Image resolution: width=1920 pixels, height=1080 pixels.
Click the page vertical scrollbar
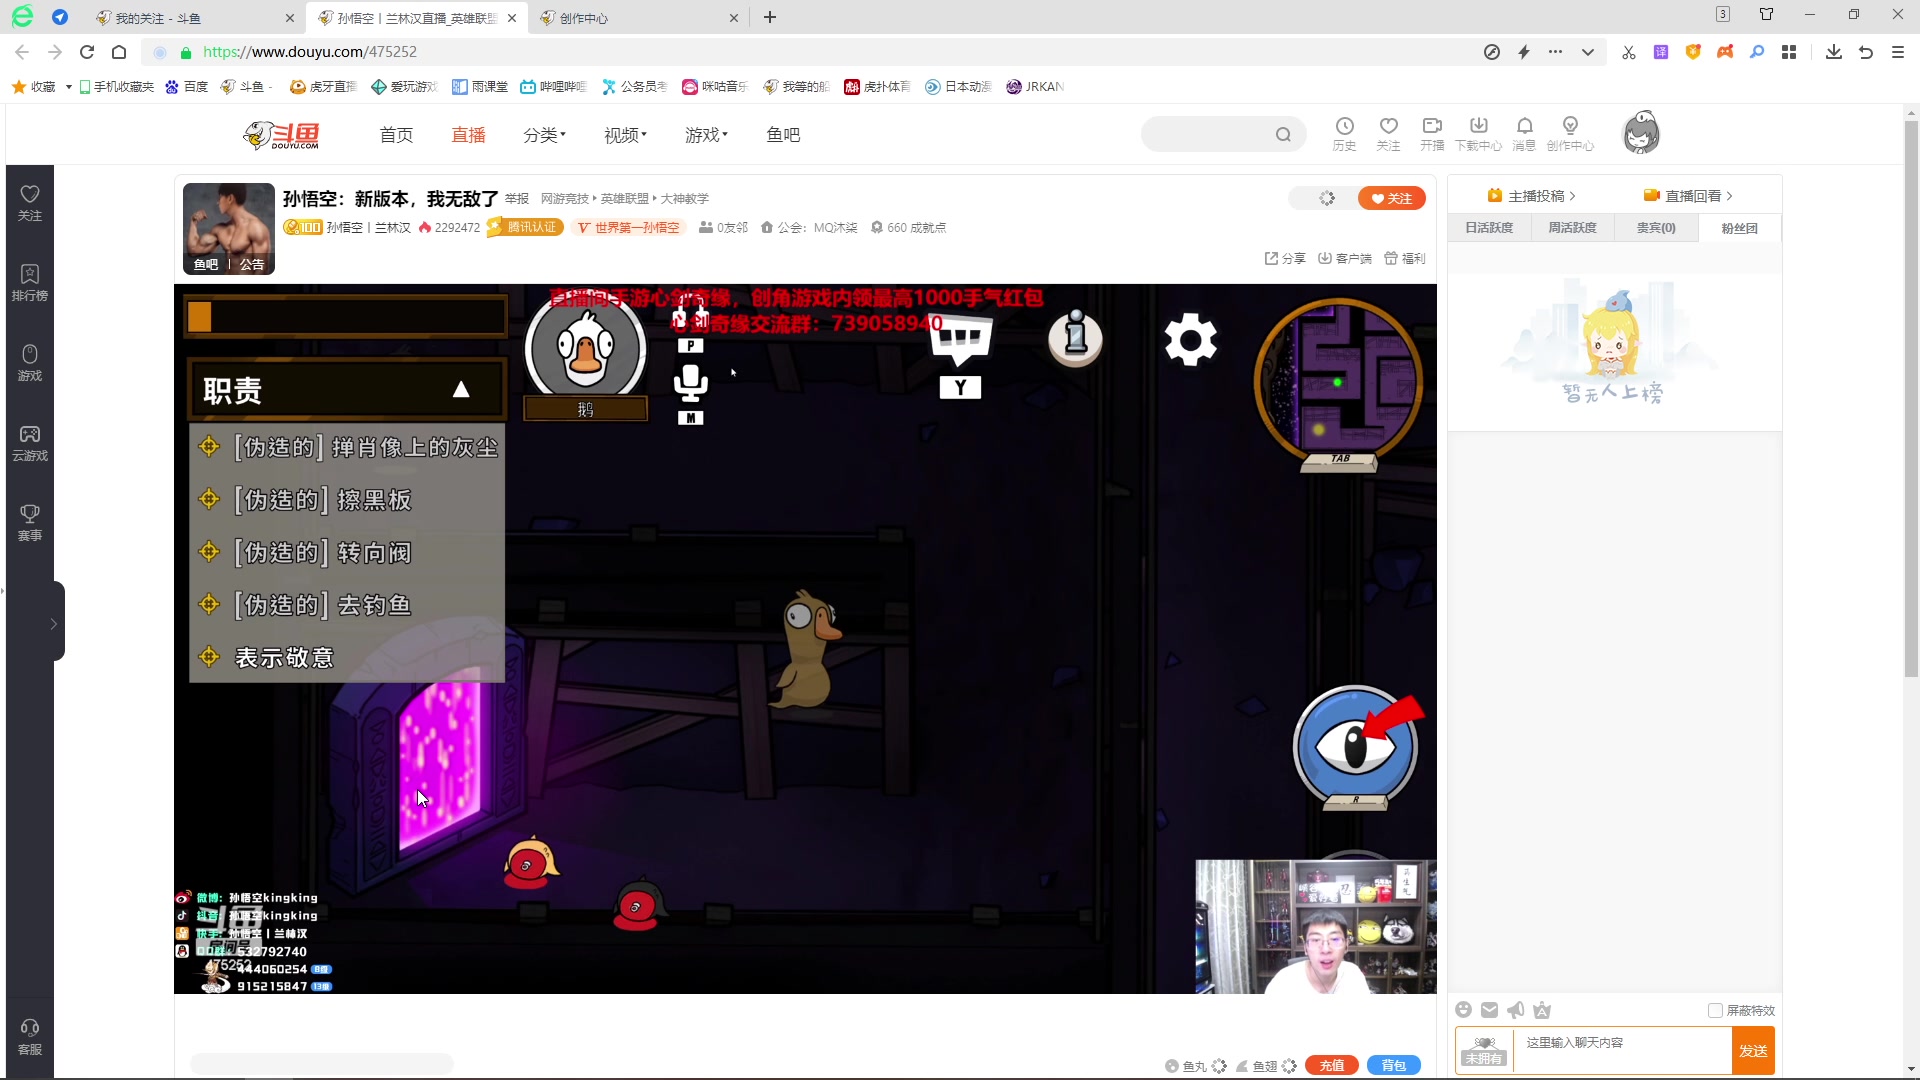pos(1911,400)
